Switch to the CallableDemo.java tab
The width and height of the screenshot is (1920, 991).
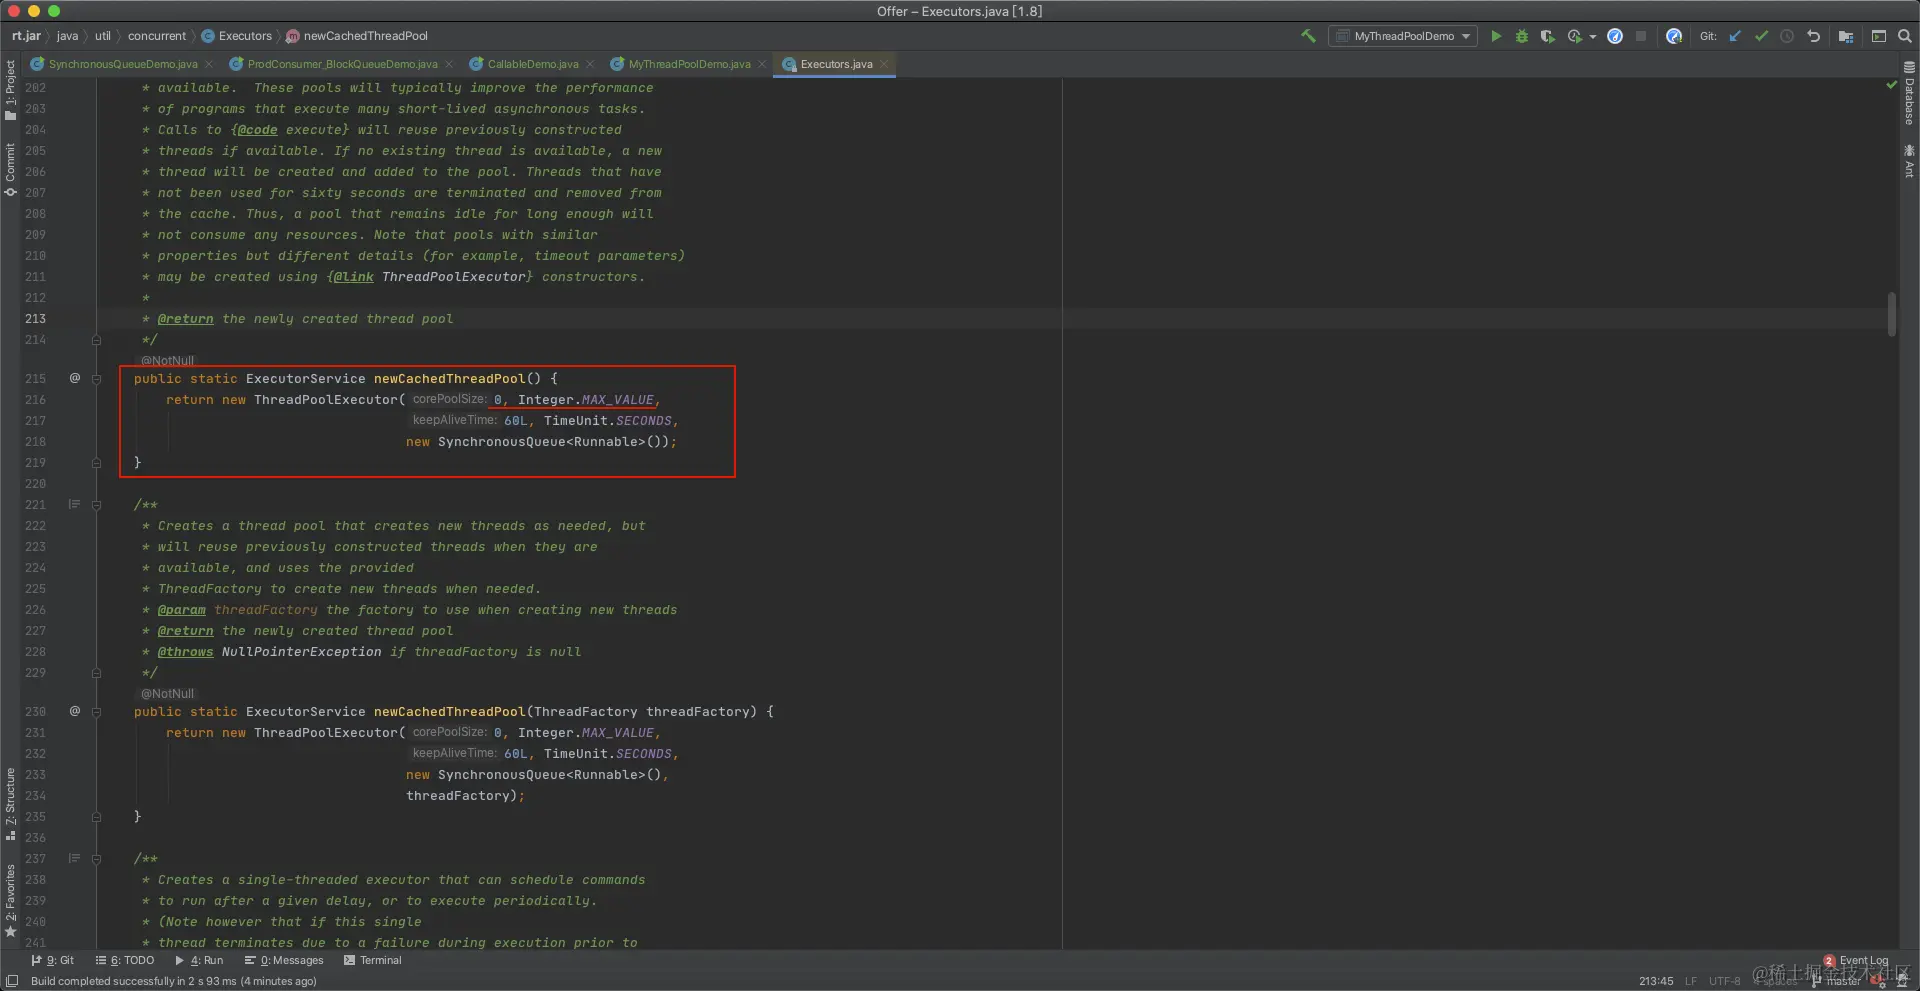point(532,64)
